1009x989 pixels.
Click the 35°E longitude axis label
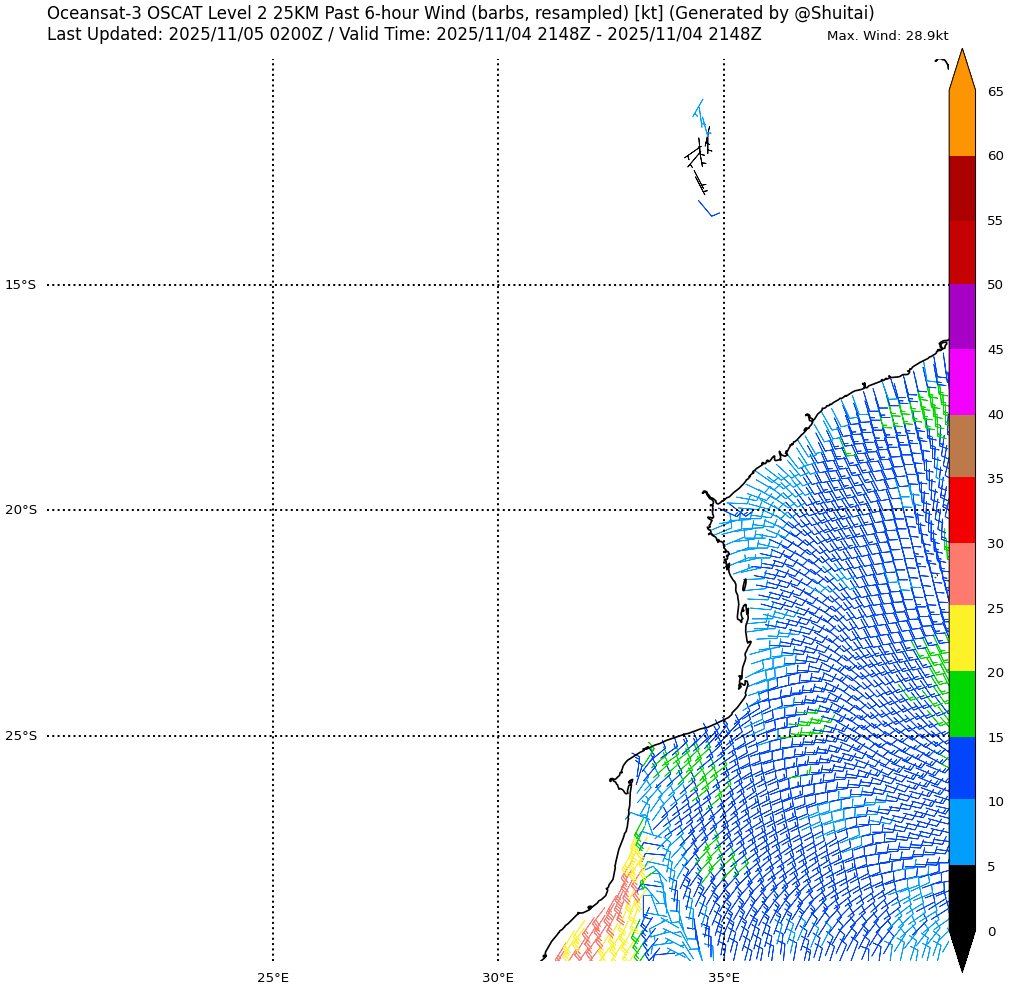(724, 977)
